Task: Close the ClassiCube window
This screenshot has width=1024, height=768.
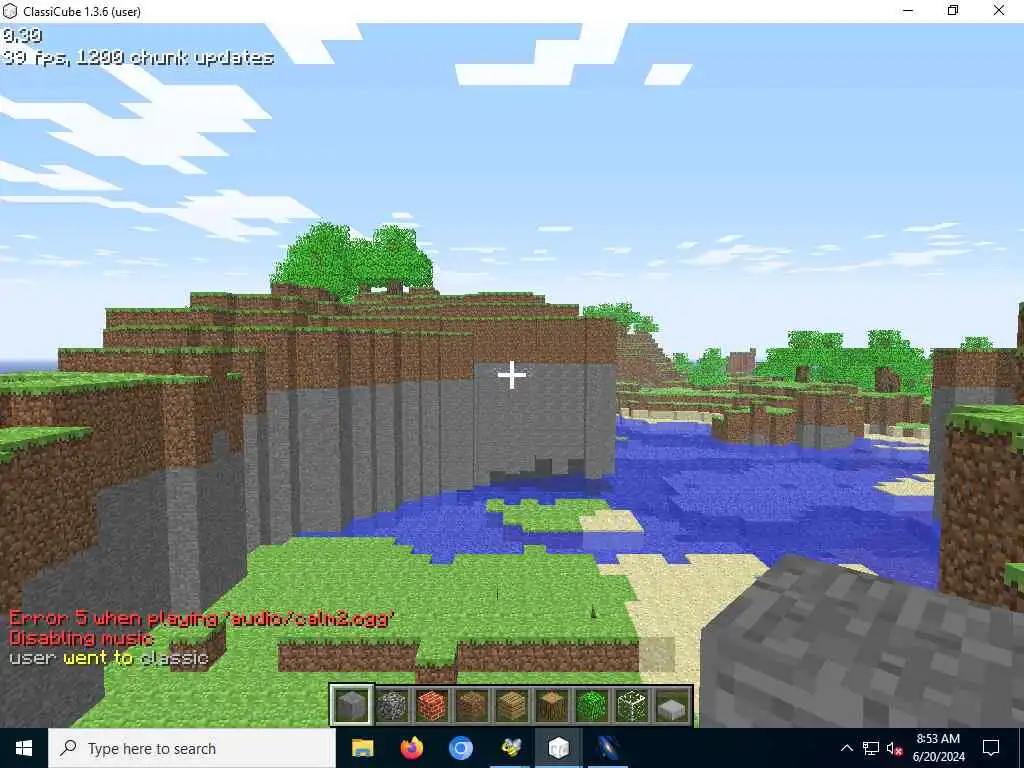Action: [x=999, y=10]
